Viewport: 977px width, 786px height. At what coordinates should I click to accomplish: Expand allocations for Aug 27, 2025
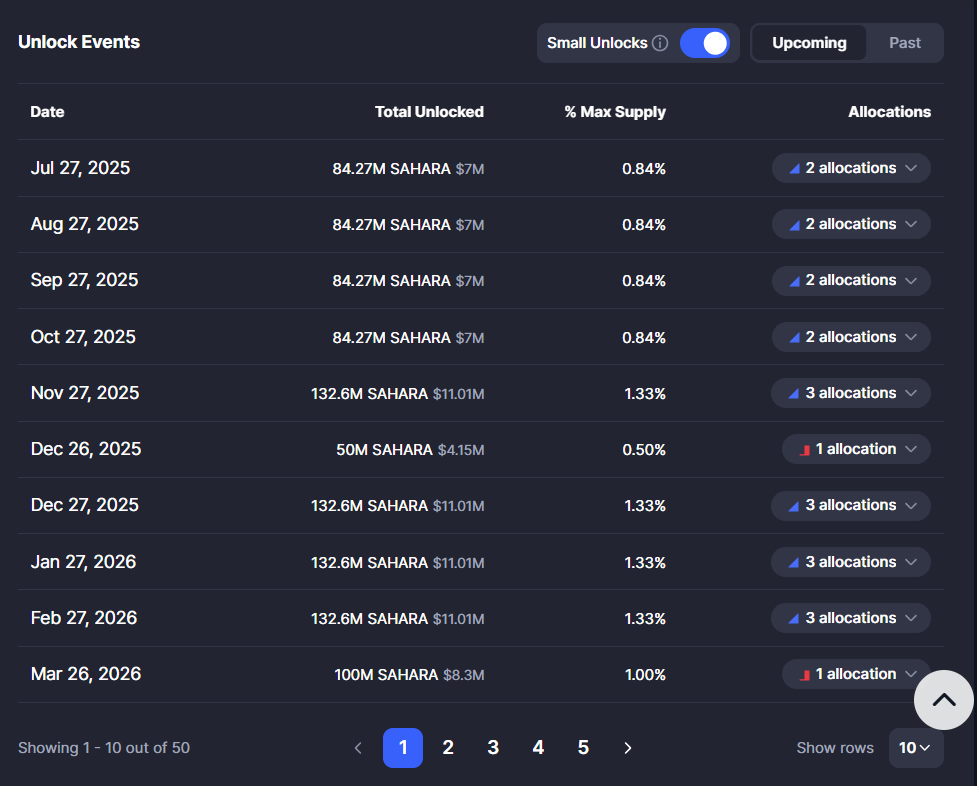[851, 224]
